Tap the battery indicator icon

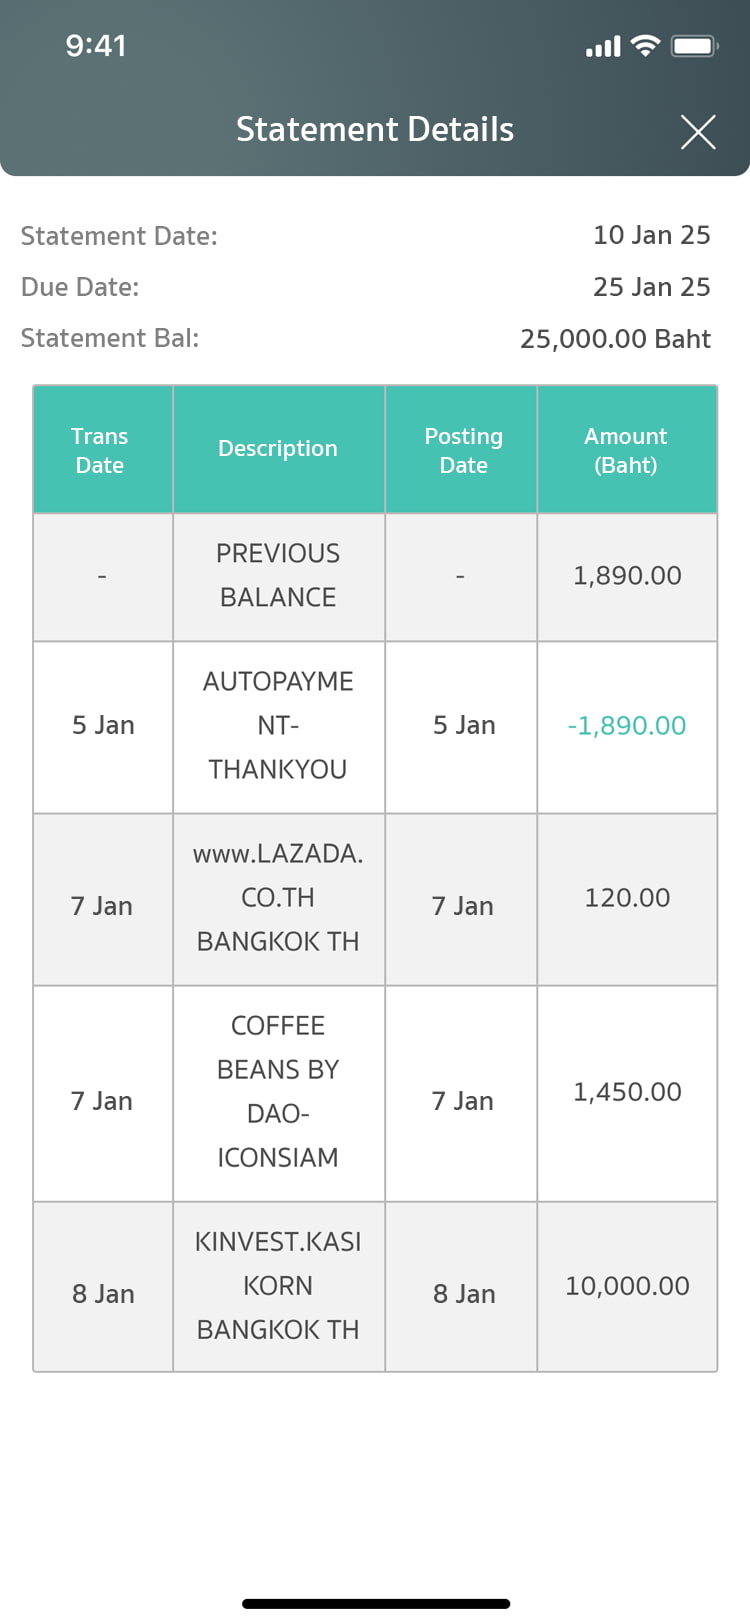(x=694, y=46)
